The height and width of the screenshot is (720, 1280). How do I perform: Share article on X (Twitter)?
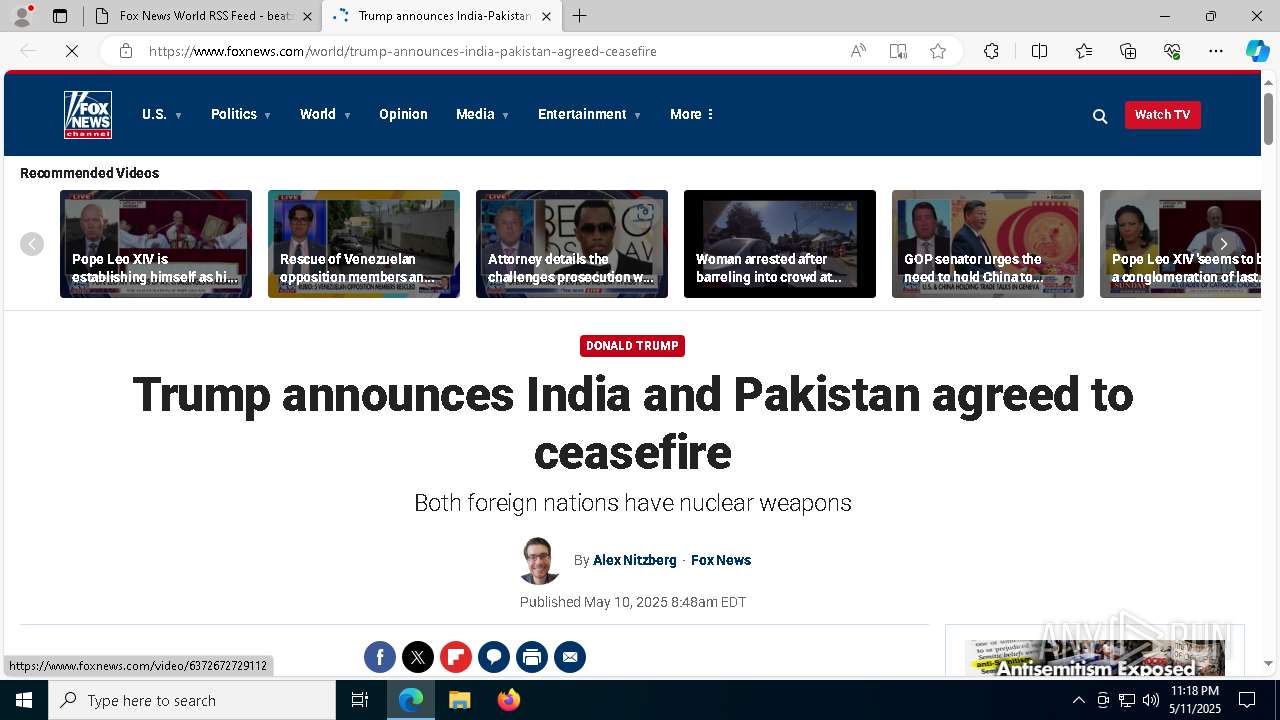click(418, 657)
